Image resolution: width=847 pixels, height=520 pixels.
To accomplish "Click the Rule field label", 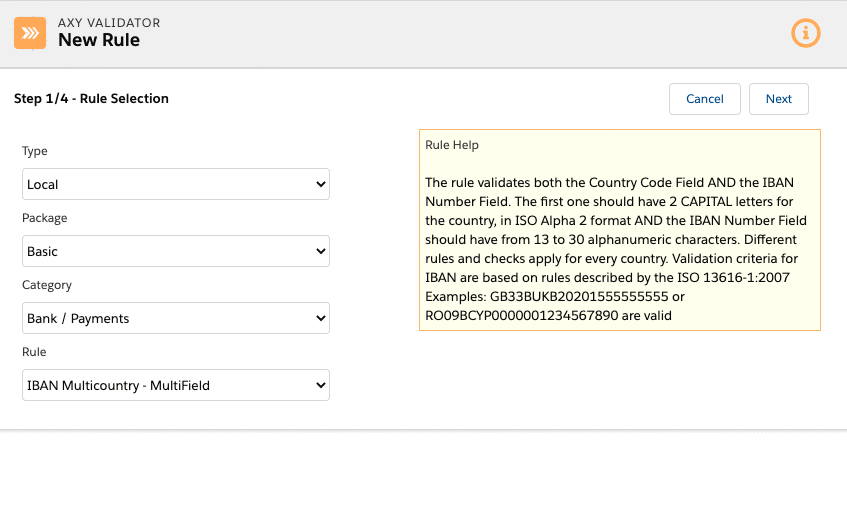I will (x=34, y=352).
